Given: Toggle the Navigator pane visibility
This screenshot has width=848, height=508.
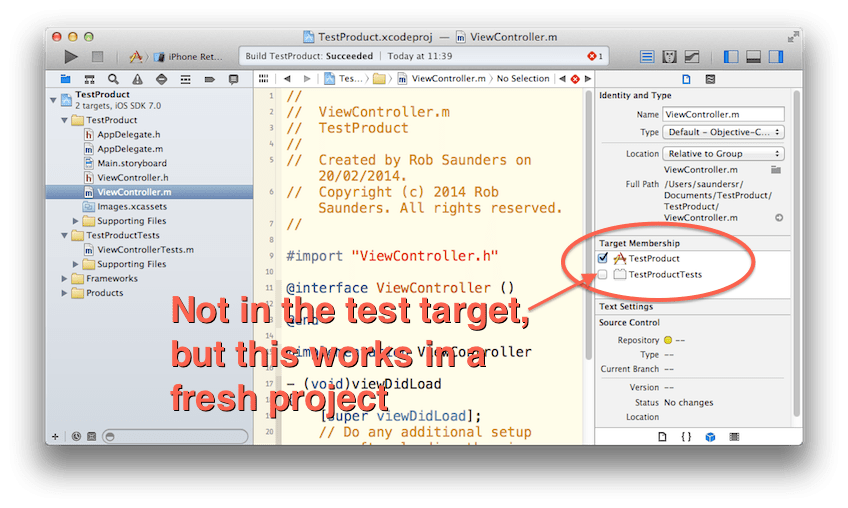Looking at the screenshot, I should pyautogui.click(x=731, y=56).
